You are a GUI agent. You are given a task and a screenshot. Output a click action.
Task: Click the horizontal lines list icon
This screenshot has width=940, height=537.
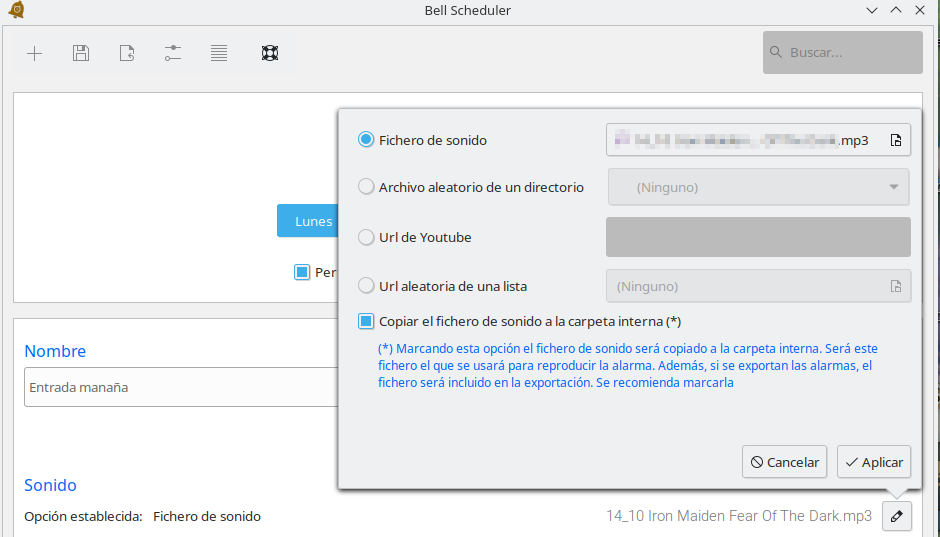219,54
